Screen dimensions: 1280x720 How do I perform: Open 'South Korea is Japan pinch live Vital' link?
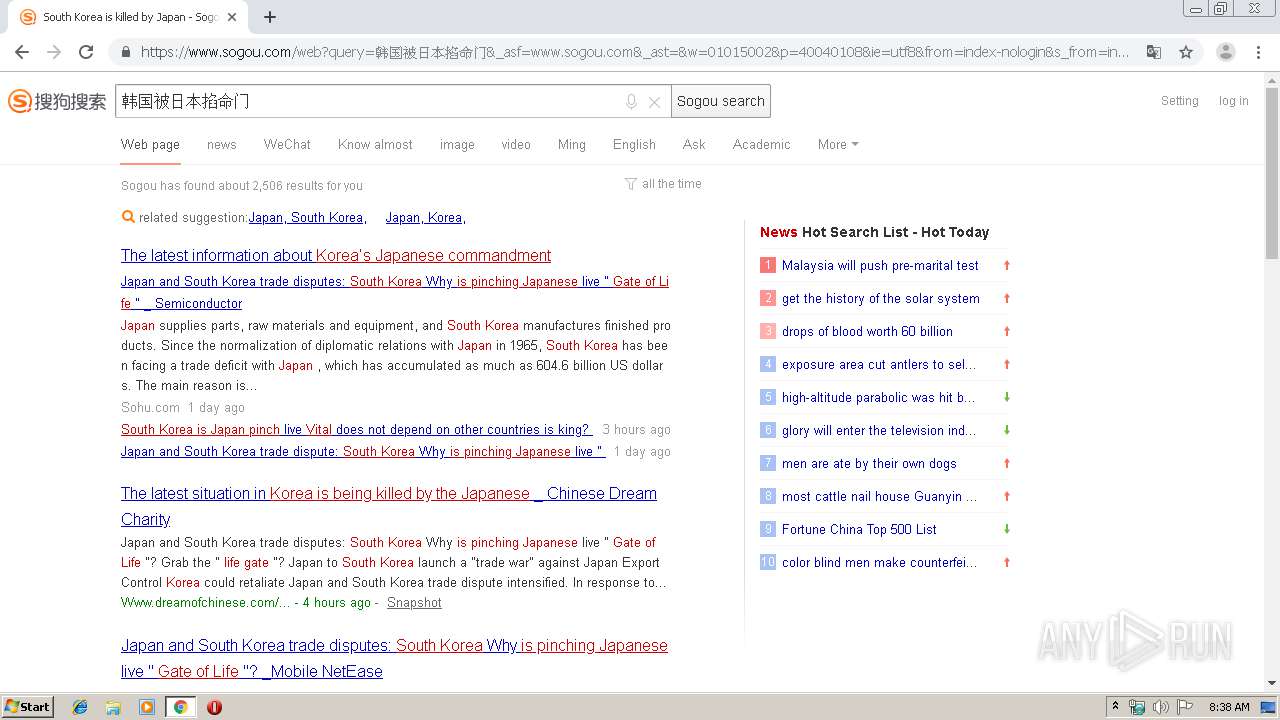click(356, 429)
